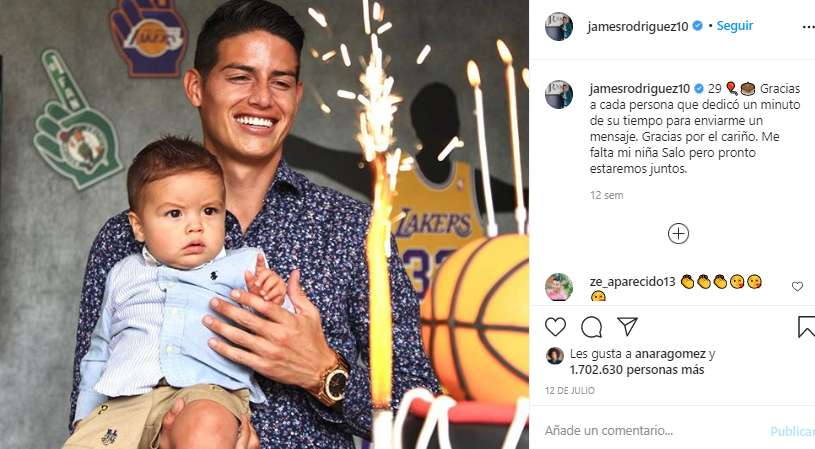Open the three-dot options menu

pyautogui.click(x=808, y=27)
